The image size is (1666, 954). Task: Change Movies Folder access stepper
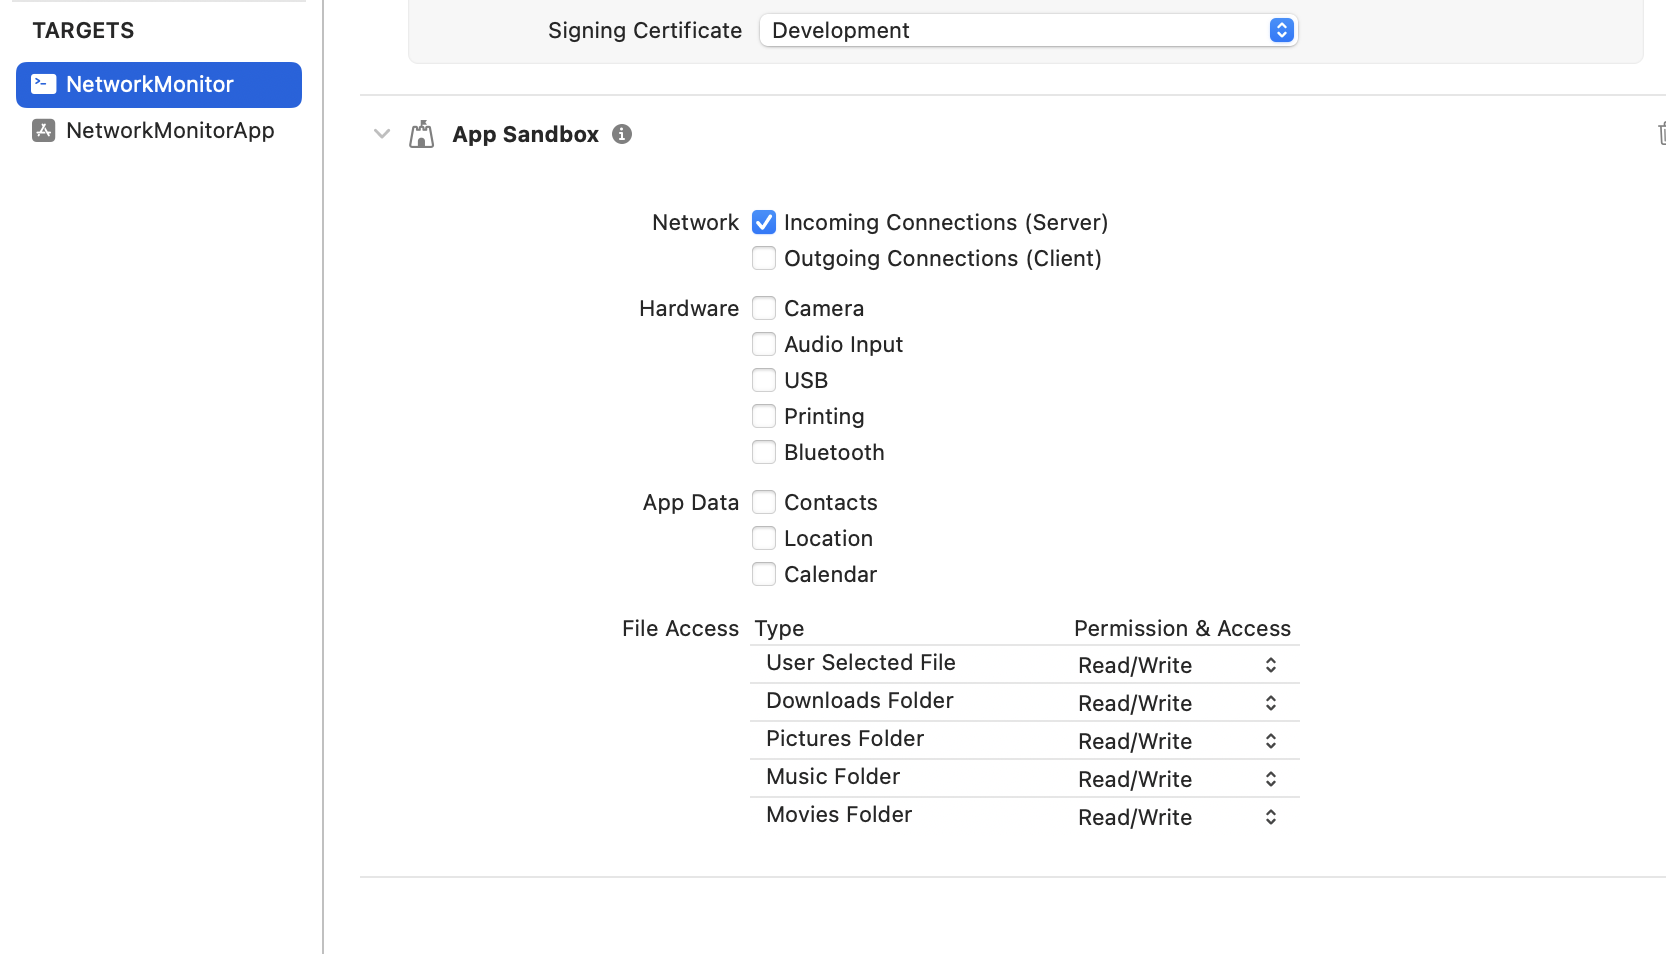click(x=1271, y=817)
